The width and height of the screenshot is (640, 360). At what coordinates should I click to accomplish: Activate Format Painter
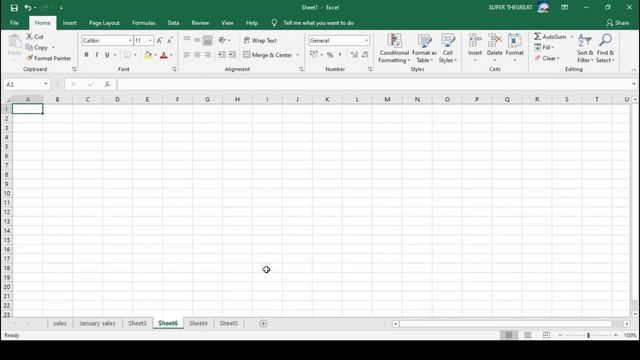point(49,58)
